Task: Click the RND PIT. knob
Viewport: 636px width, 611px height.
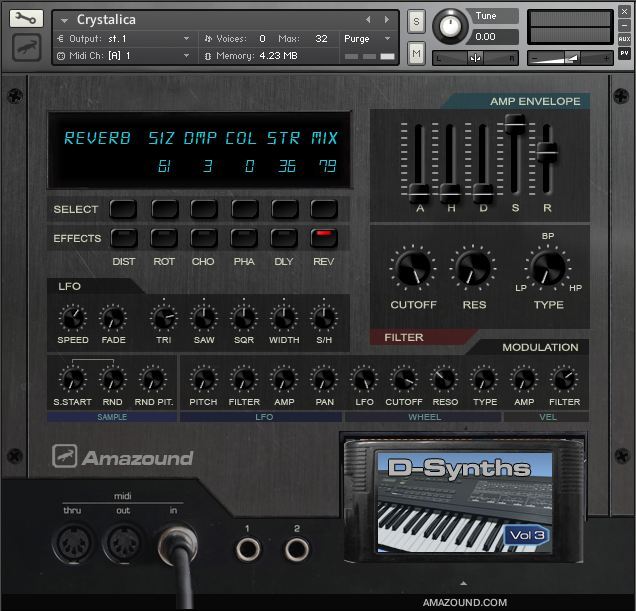Action: pyautogui.click(x=153, y=379)
